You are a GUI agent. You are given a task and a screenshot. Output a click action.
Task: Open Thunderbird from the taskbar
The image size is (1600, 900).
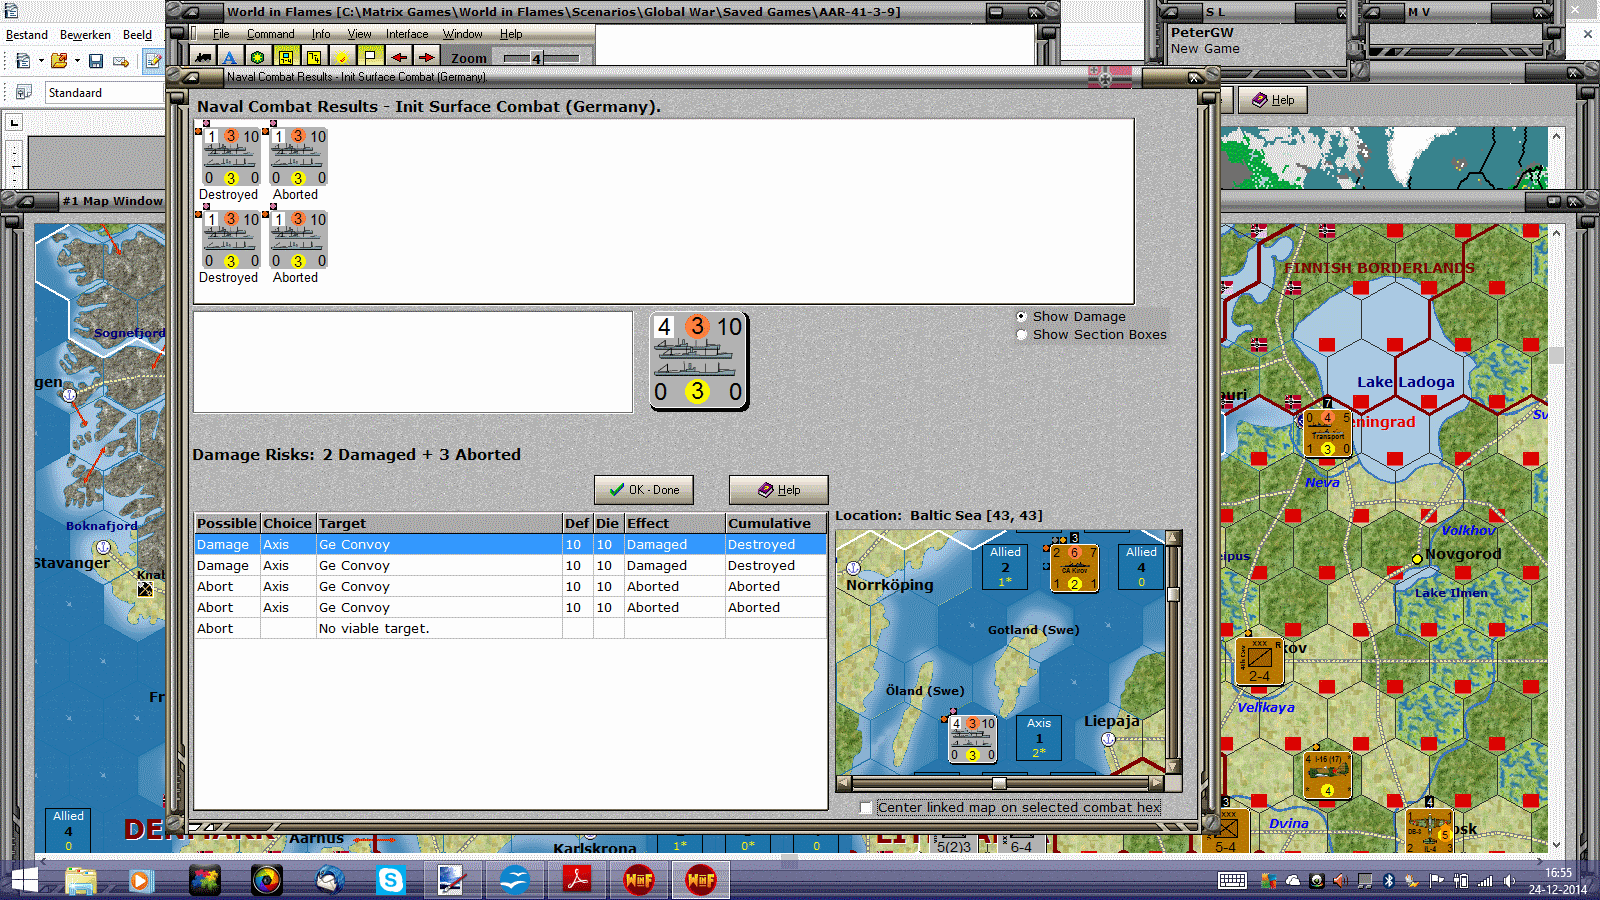tap(329, 881)
